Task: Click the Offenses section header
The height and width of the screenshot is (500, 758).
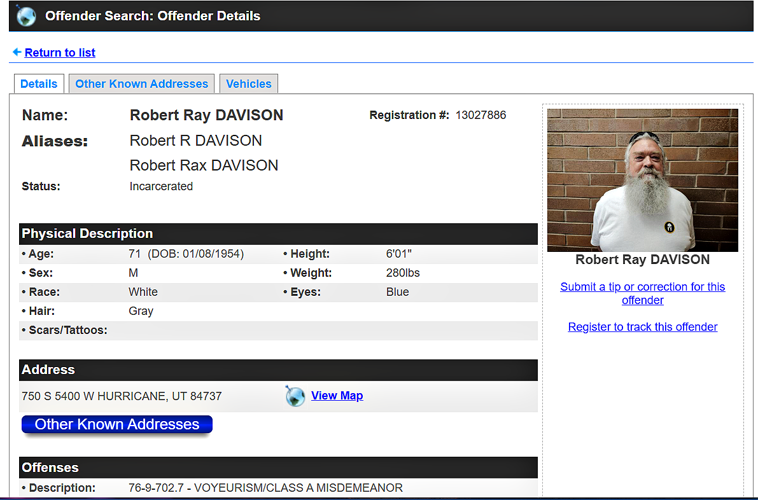Action: click(x=278, y=467)
